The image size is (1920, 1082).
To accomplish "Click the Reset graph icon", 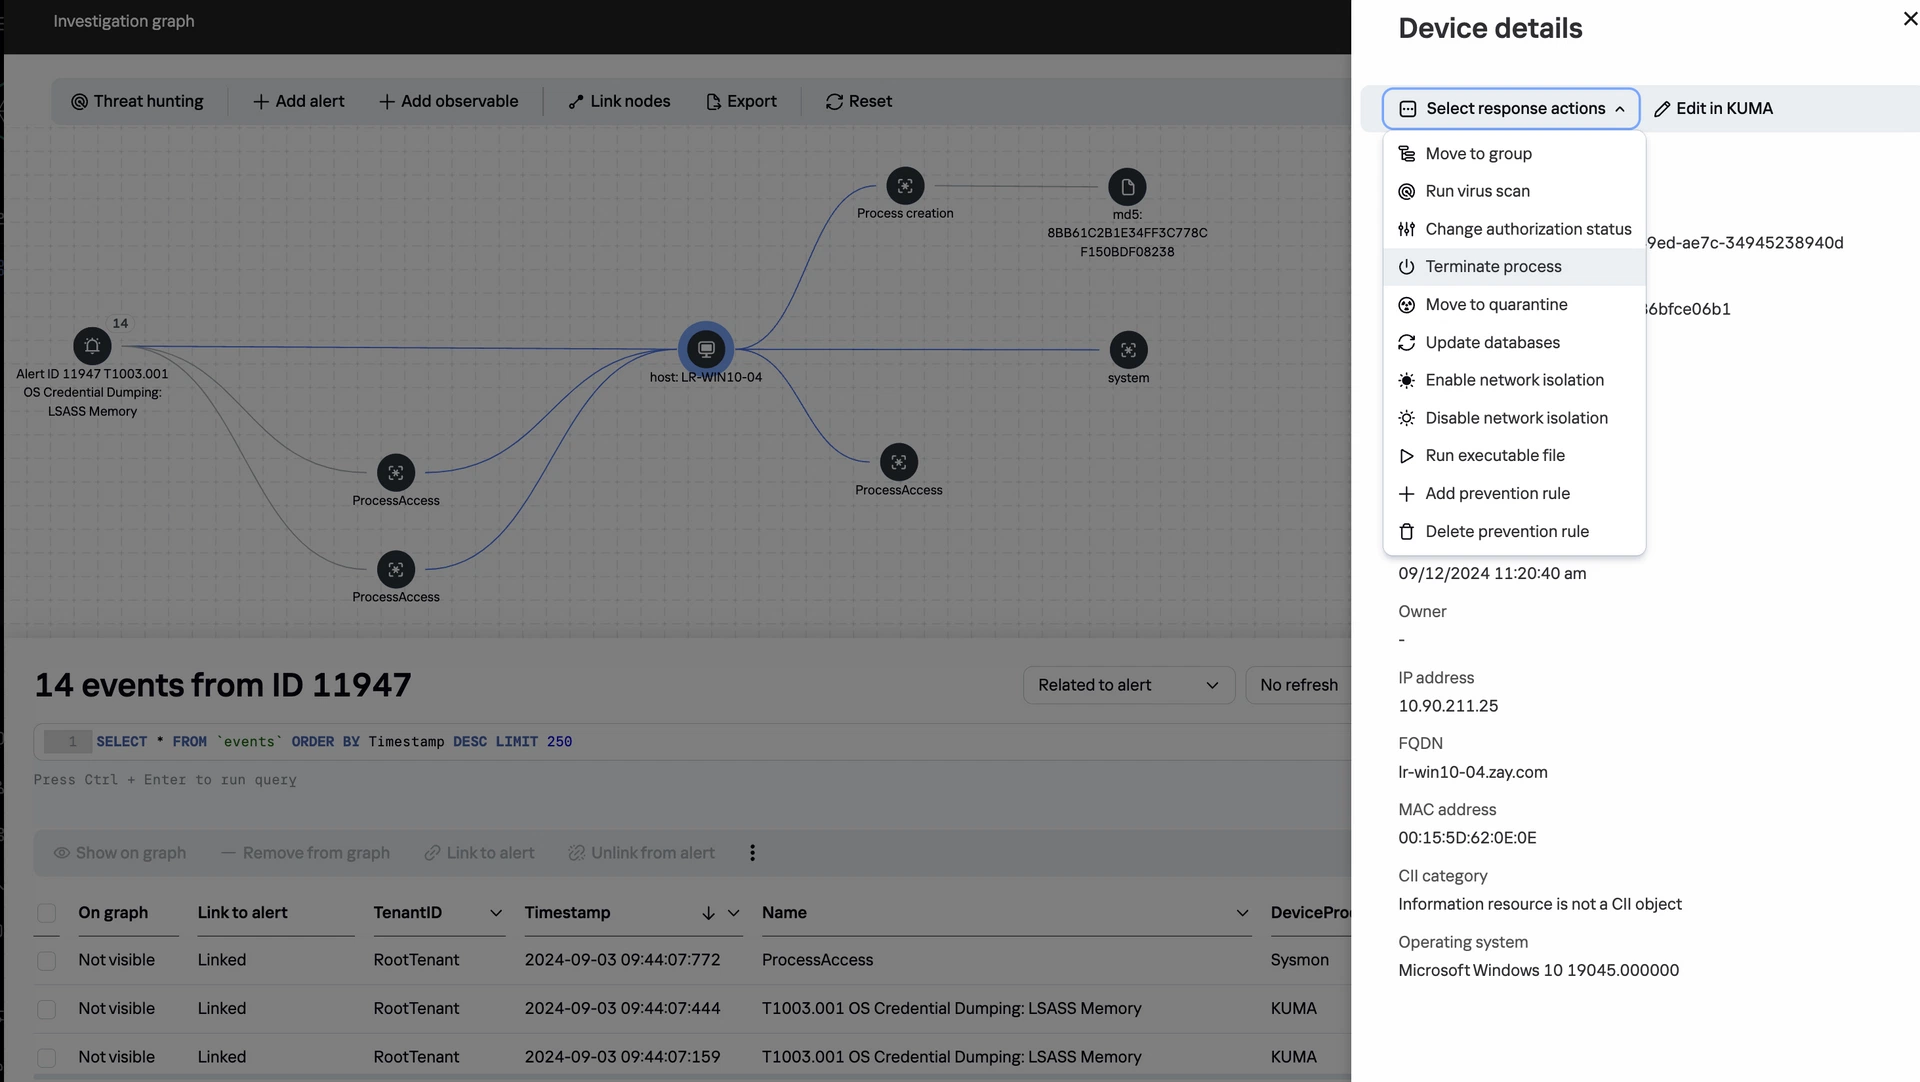I will [x=834, y=102].
